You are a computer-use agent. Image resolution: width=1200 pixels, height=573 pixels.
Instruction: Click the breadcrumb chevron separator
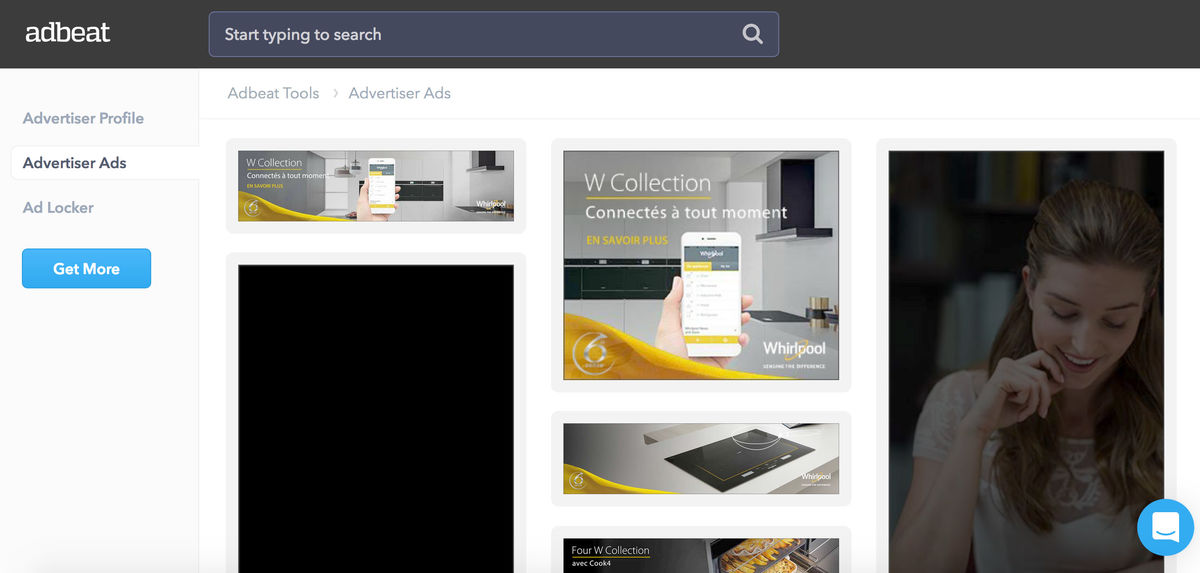335,93
